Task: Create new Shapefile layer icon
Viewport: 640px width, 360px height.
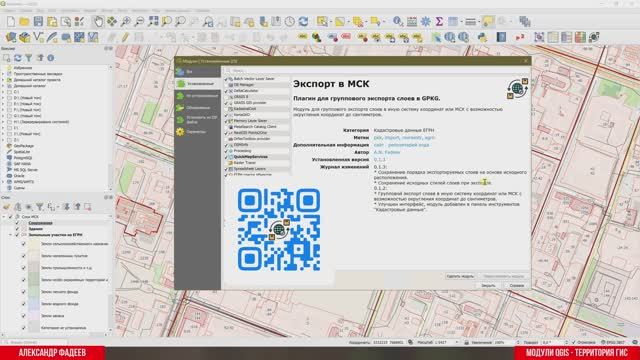Action: 38,38
